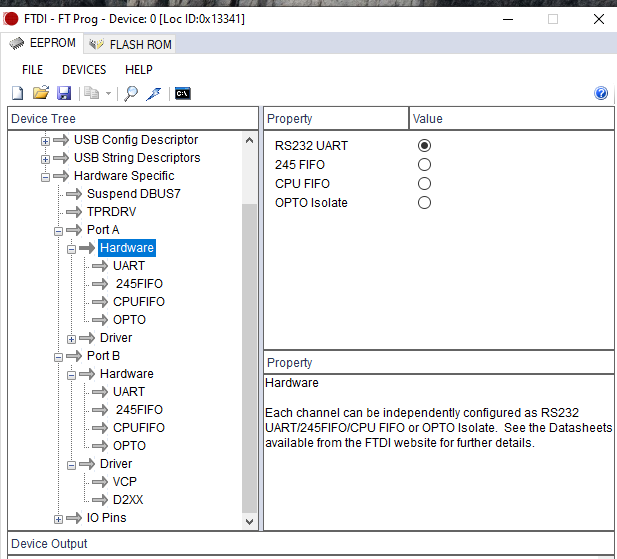Collapse the Port B Hardware node
617x559 pixels.
point(71,375)
